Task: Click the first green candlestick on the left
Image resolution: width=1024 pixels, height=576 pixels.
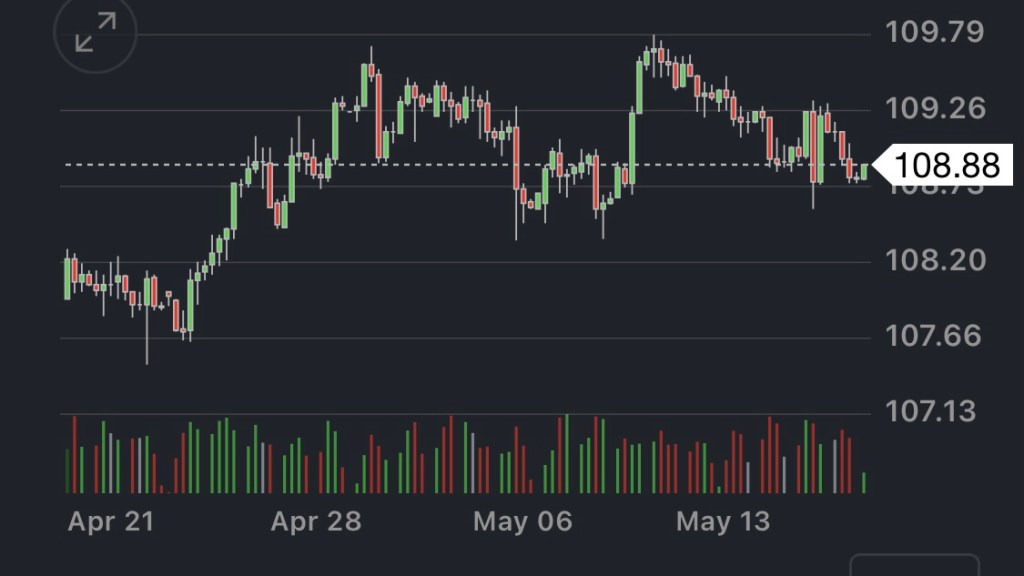Action: pyautogui.click(x=67, y=278)
